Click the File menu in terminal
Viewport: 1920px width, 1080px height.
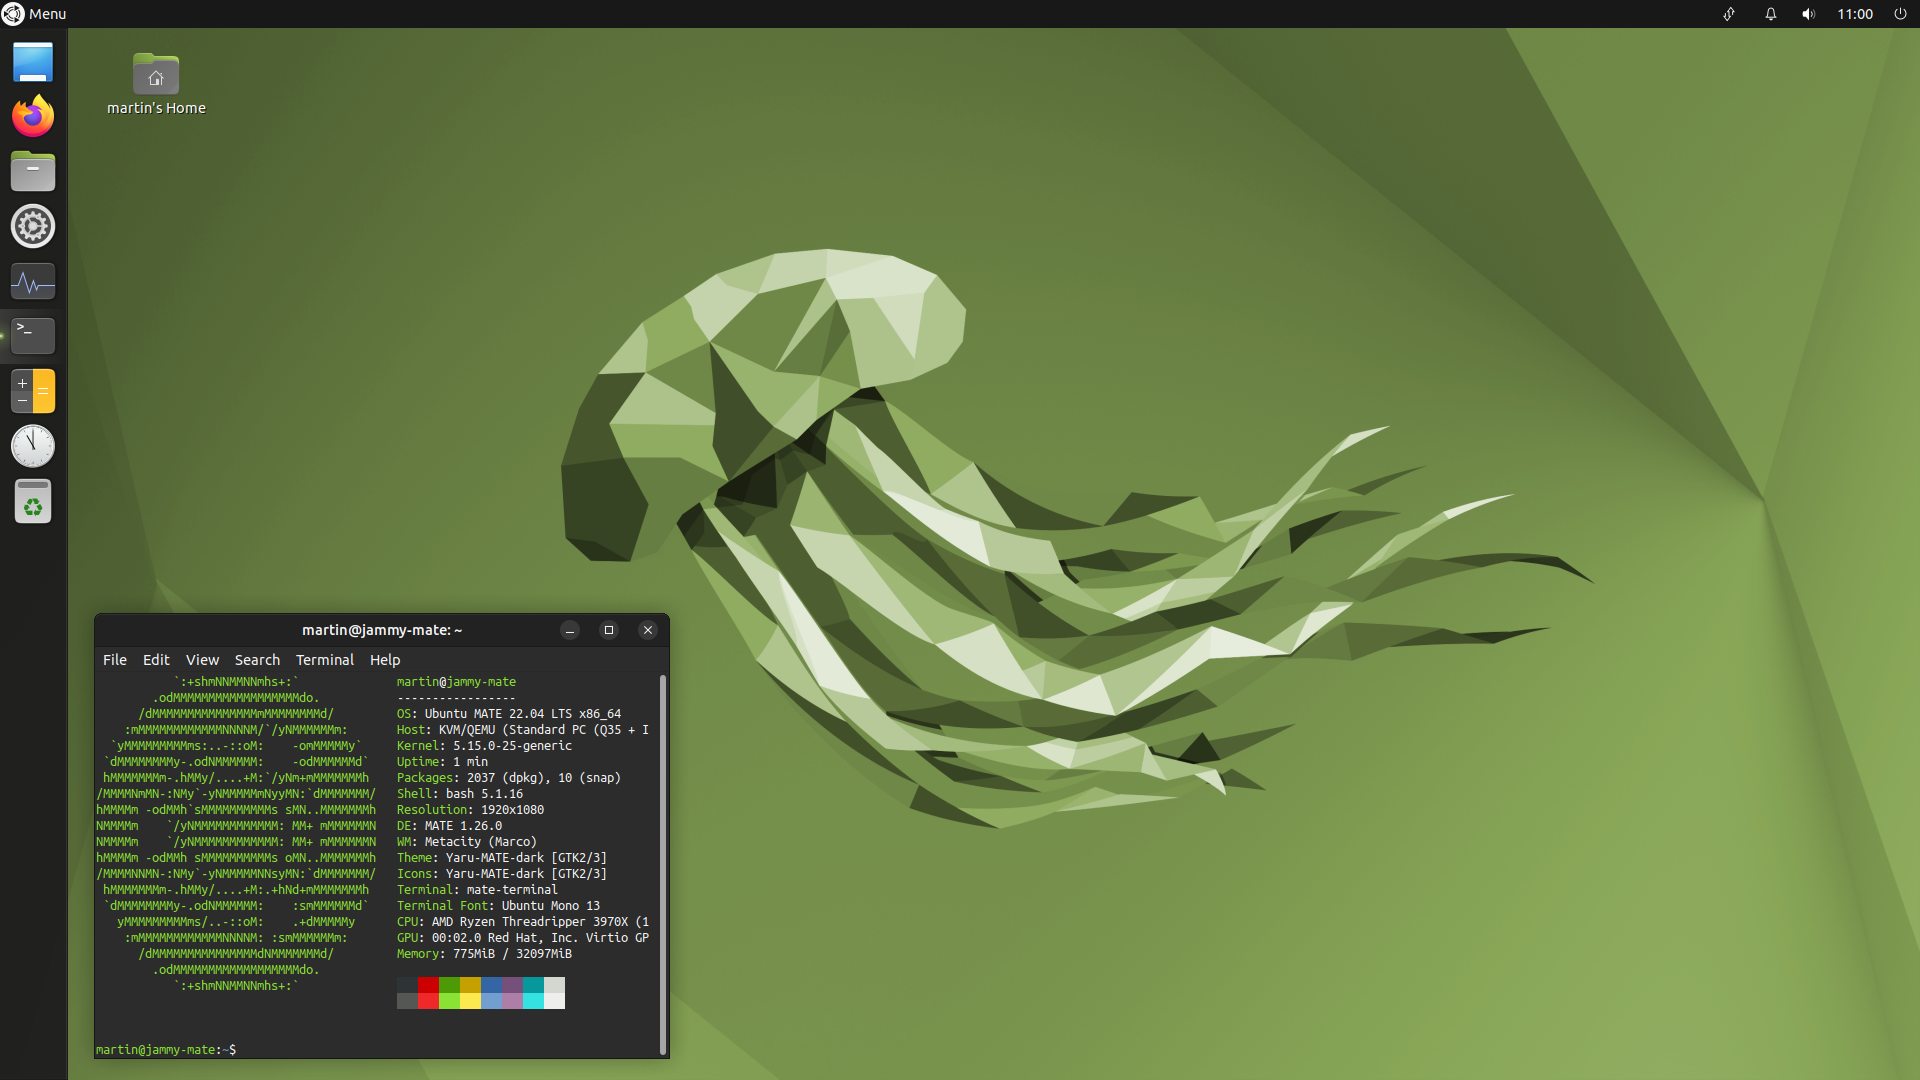[x=115, y=658]
